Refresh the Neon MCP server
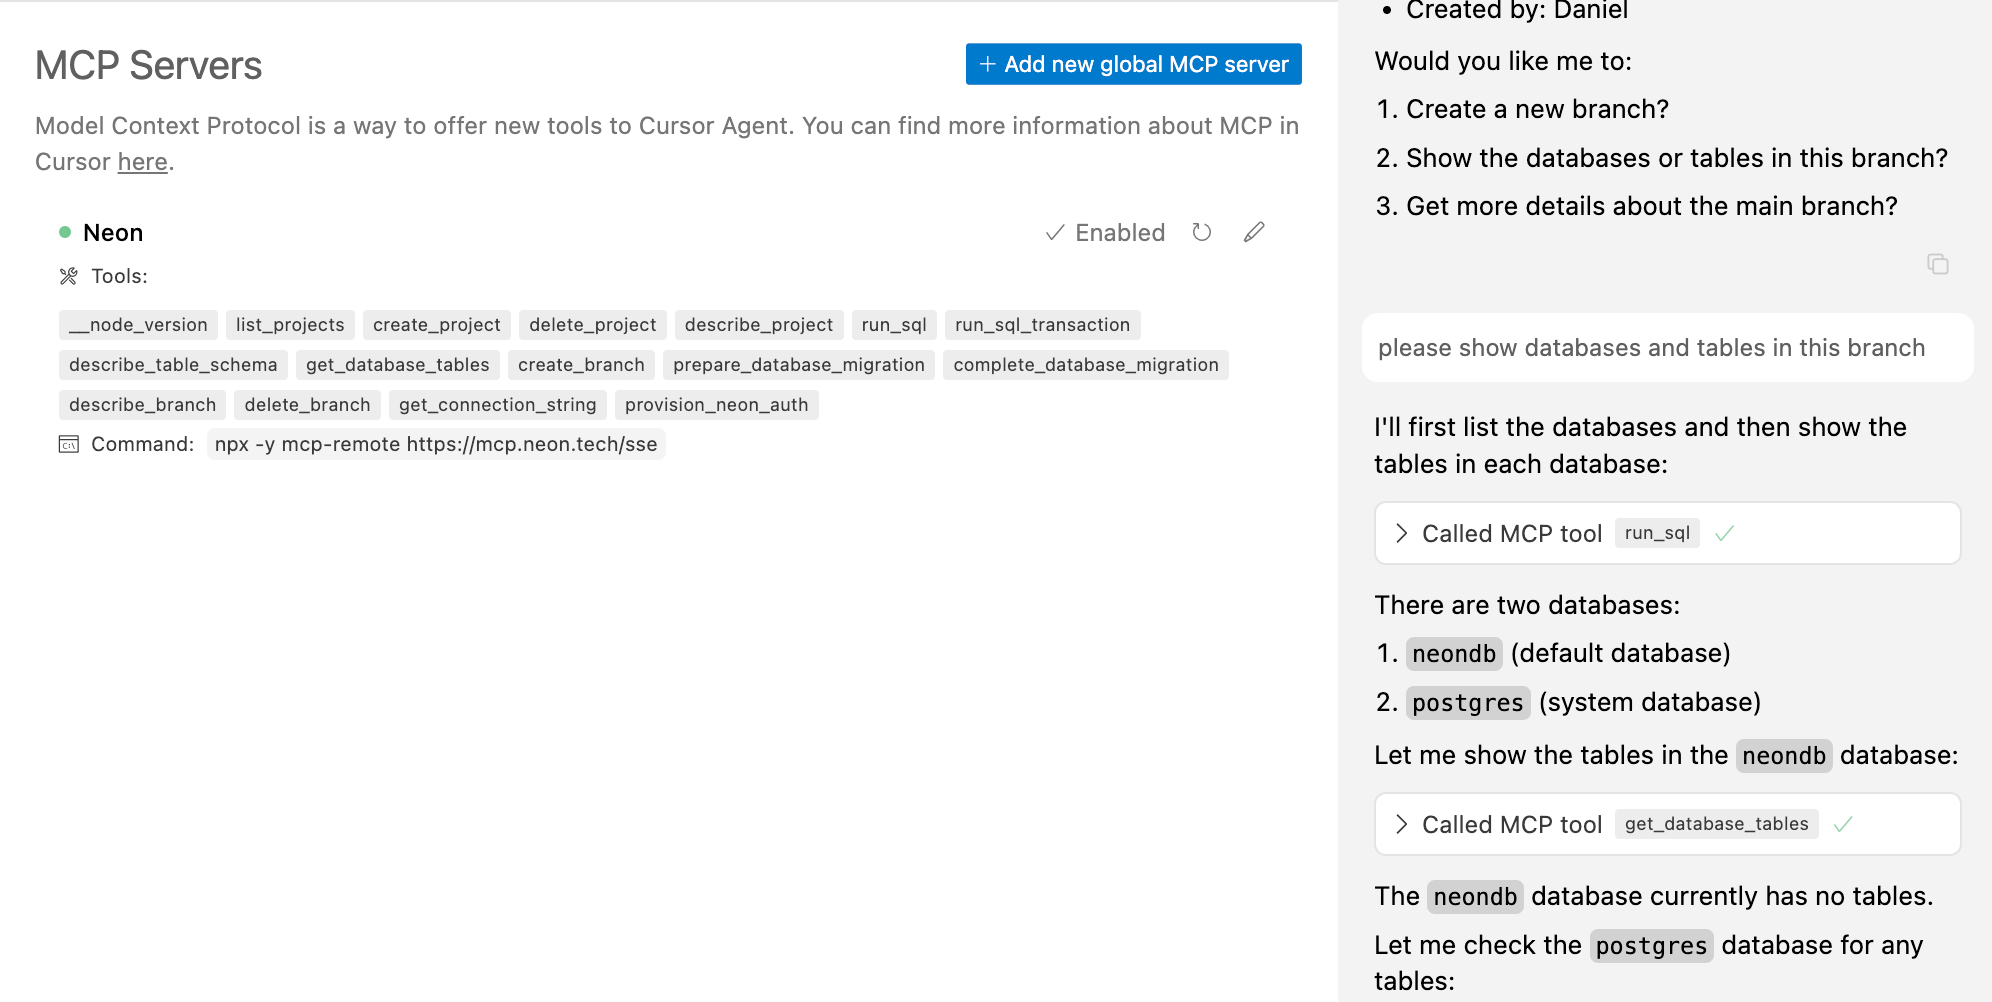 [1202, 232]
